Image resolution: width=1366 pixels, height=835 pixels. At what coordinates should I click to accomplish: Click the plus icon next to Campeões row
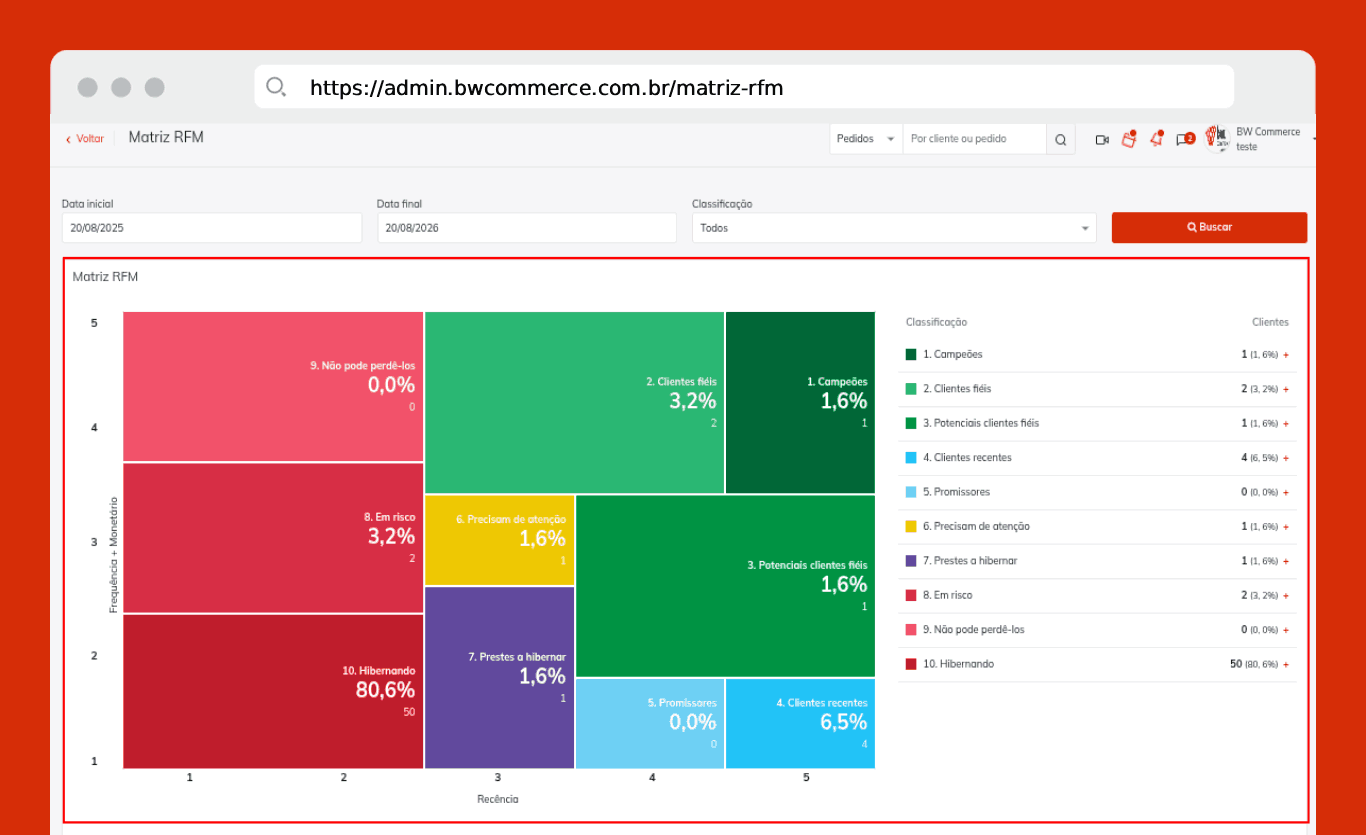[x=1286, y=355]
